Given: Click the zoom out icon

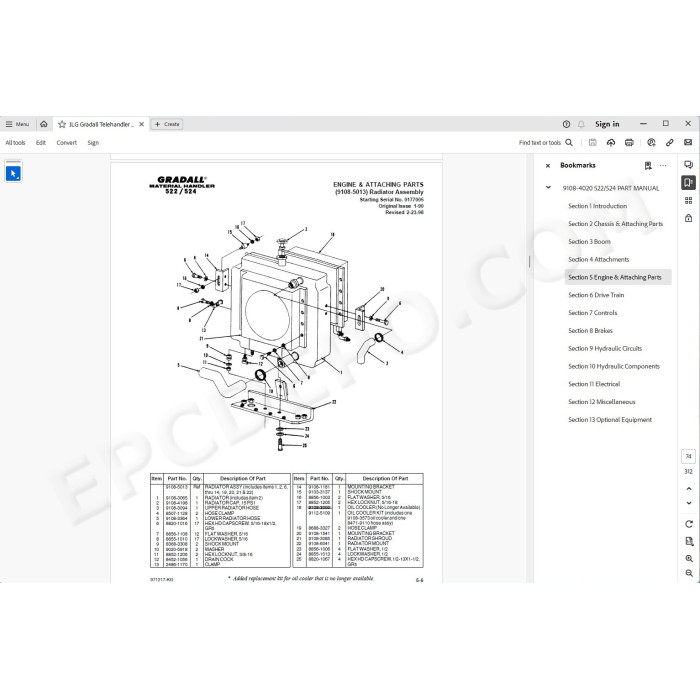Looking at the screenshot, I should click(x=689, y=573).
